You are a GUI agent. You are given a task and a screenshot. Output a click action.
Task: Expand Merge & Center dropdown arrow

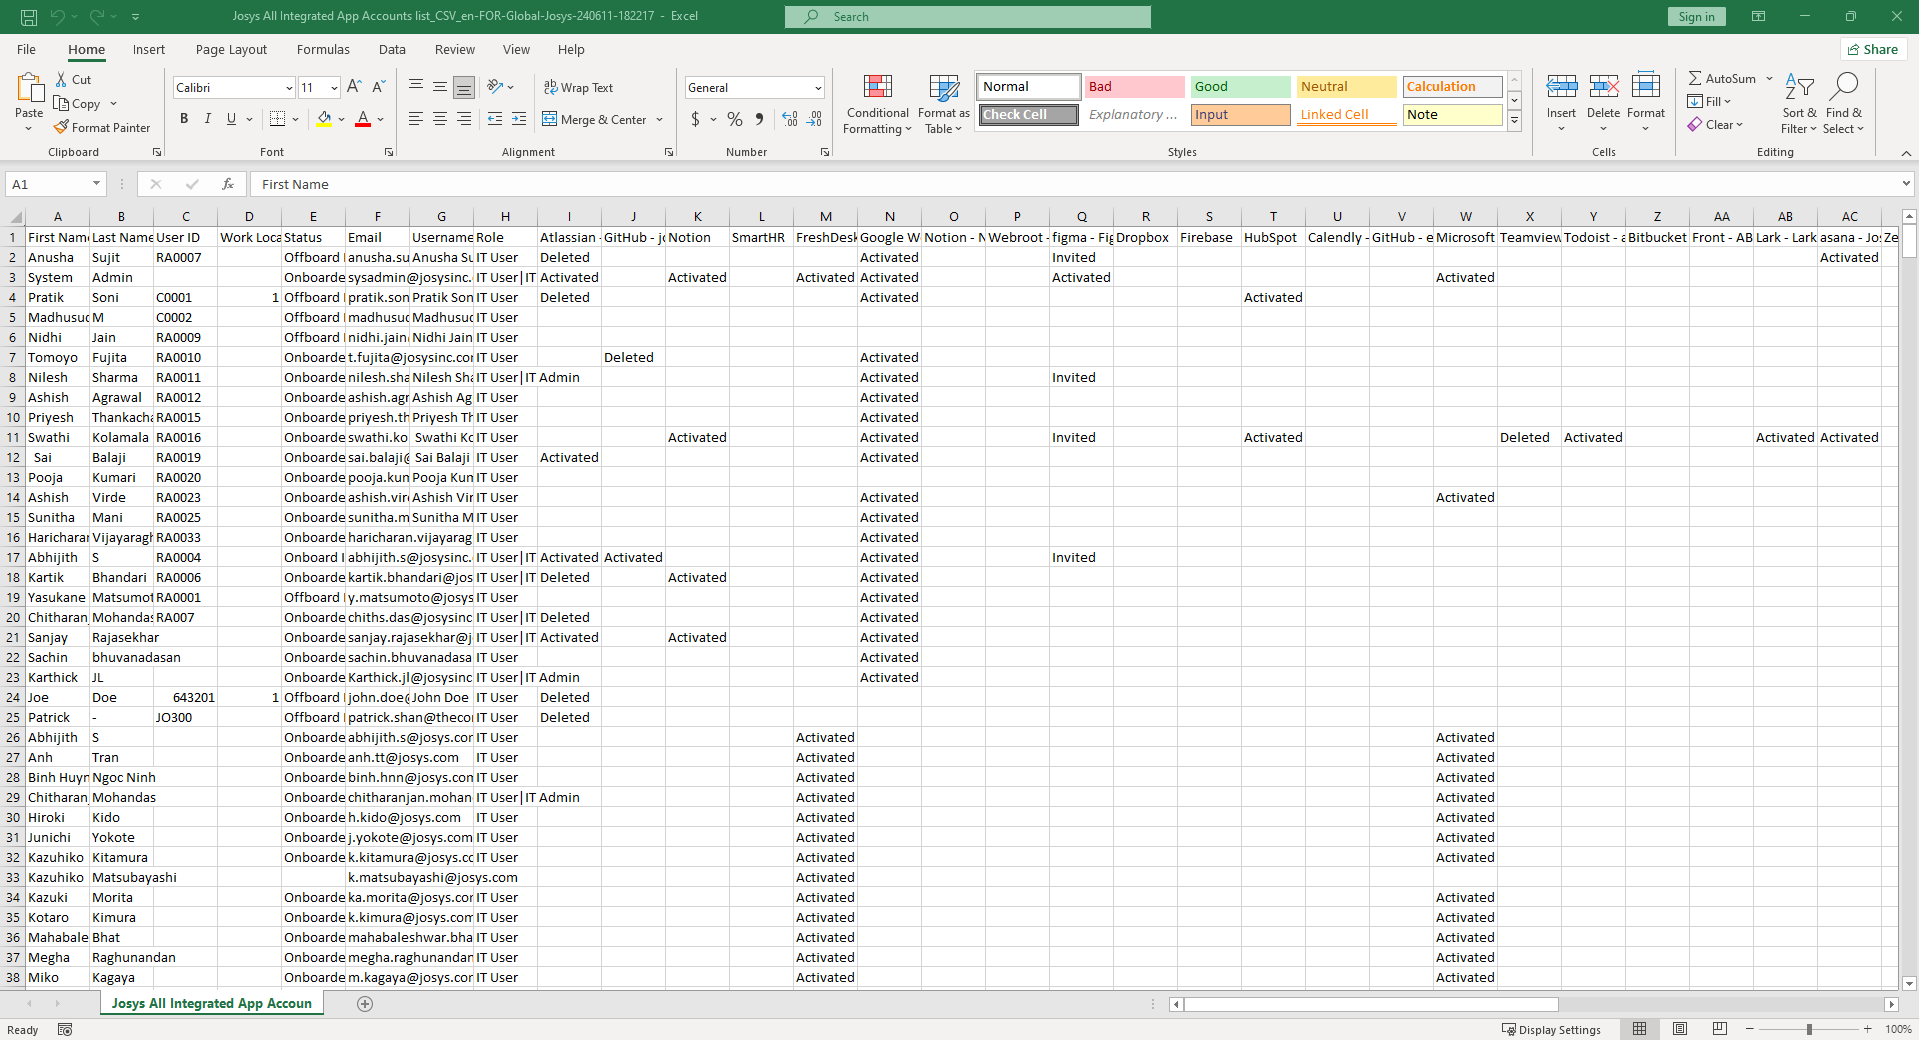660,120
